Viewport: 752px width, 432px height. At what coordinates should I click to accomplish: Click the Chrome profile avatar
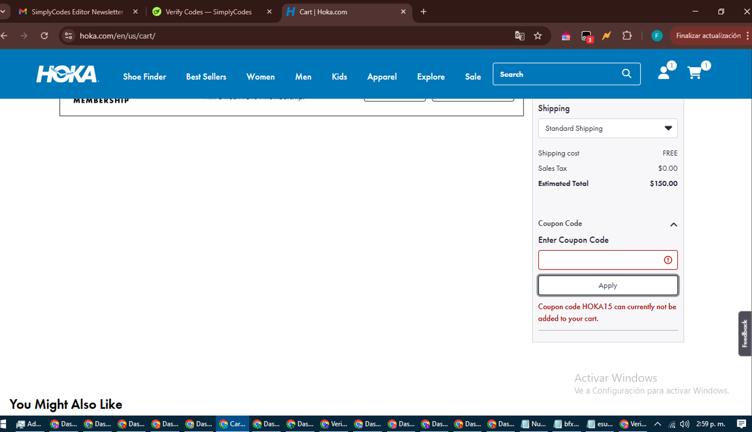pyautogui.click(x=657, y=35)
